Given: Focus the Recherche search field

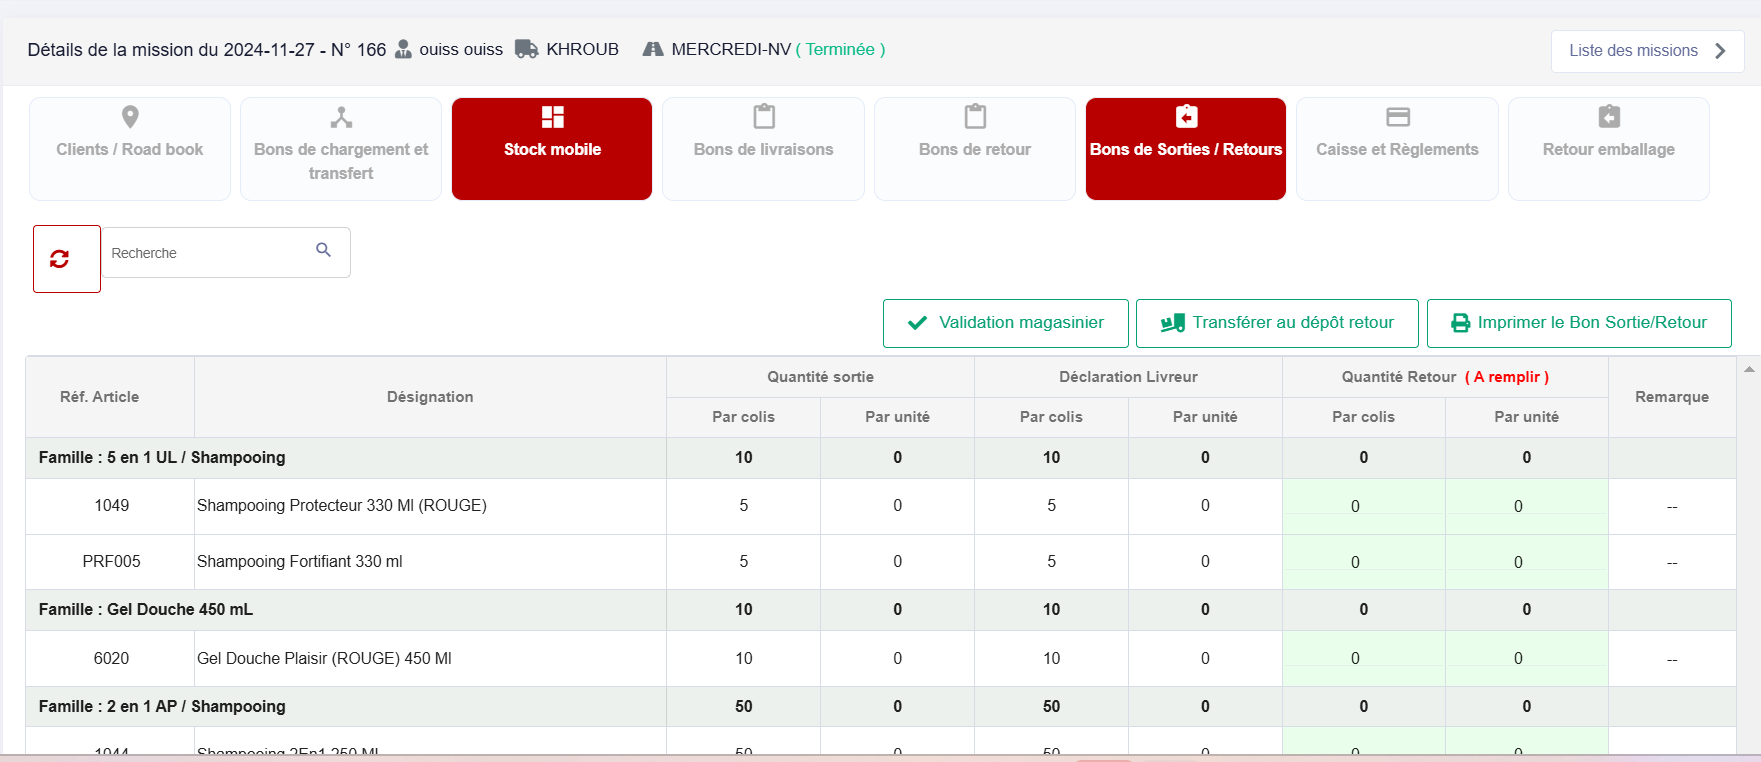Looking at the screenshot, I should point(210,253).
